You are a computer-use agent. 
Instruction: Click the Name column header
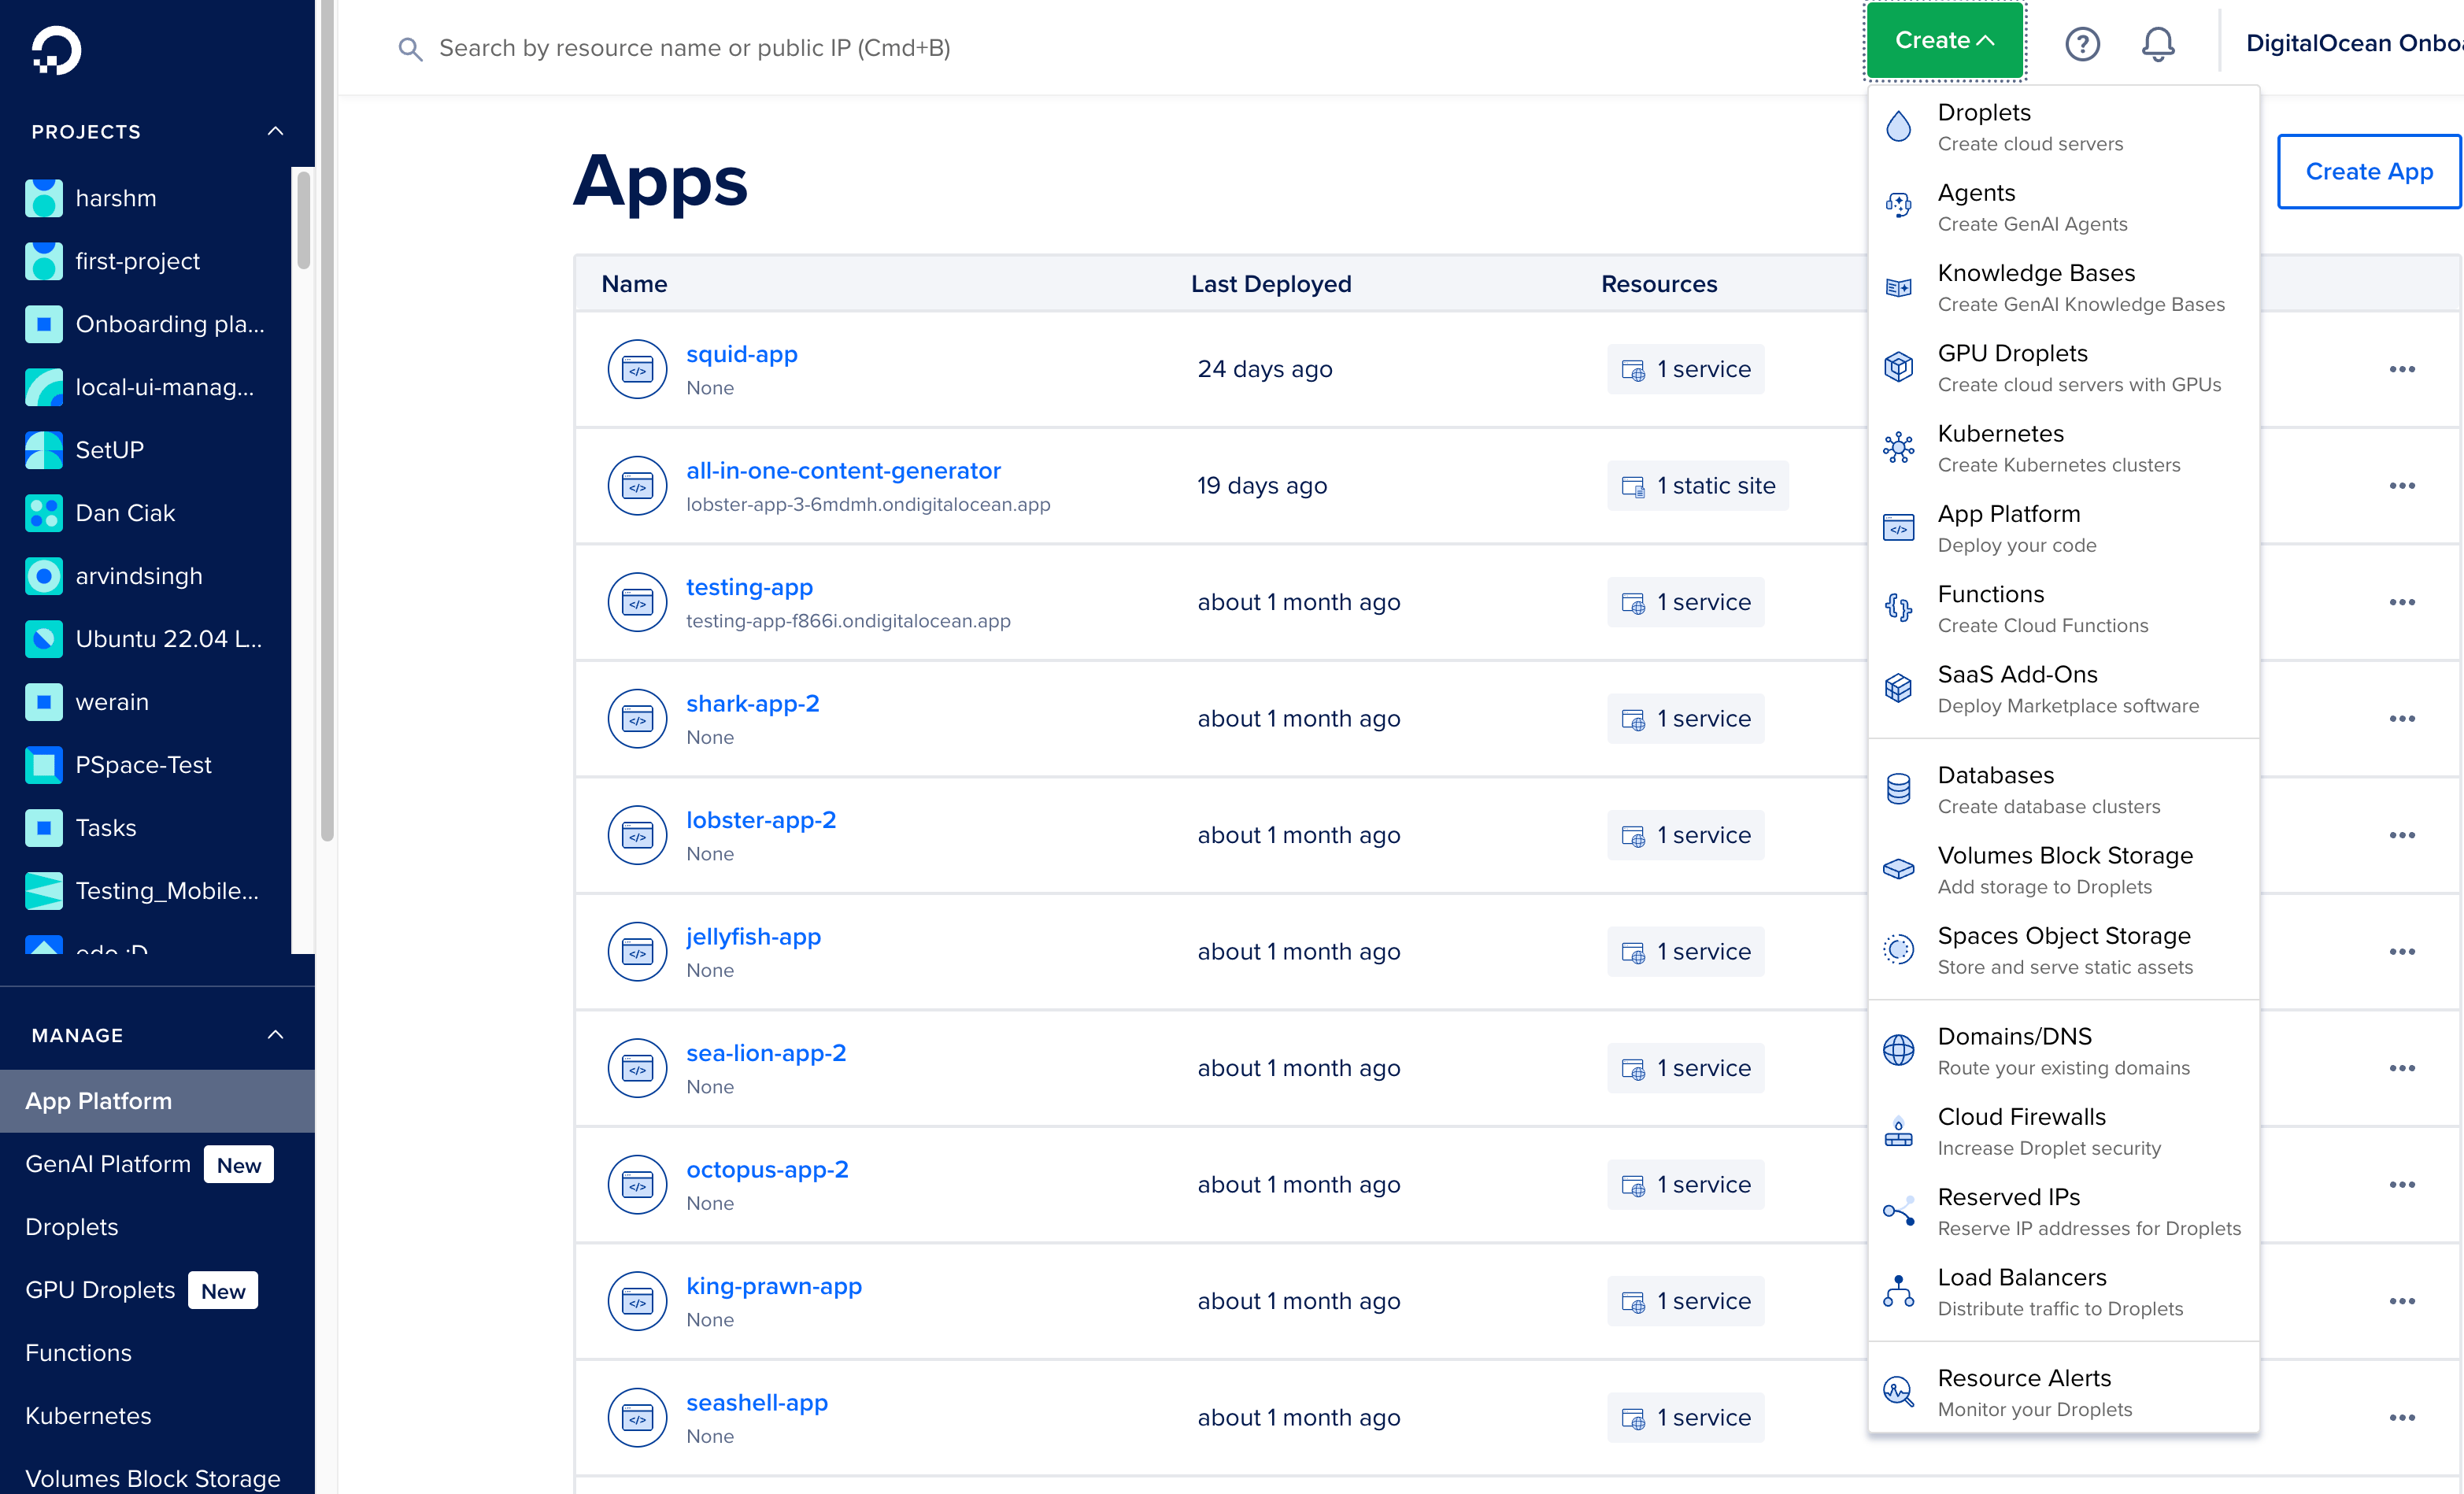click(634, 284)
